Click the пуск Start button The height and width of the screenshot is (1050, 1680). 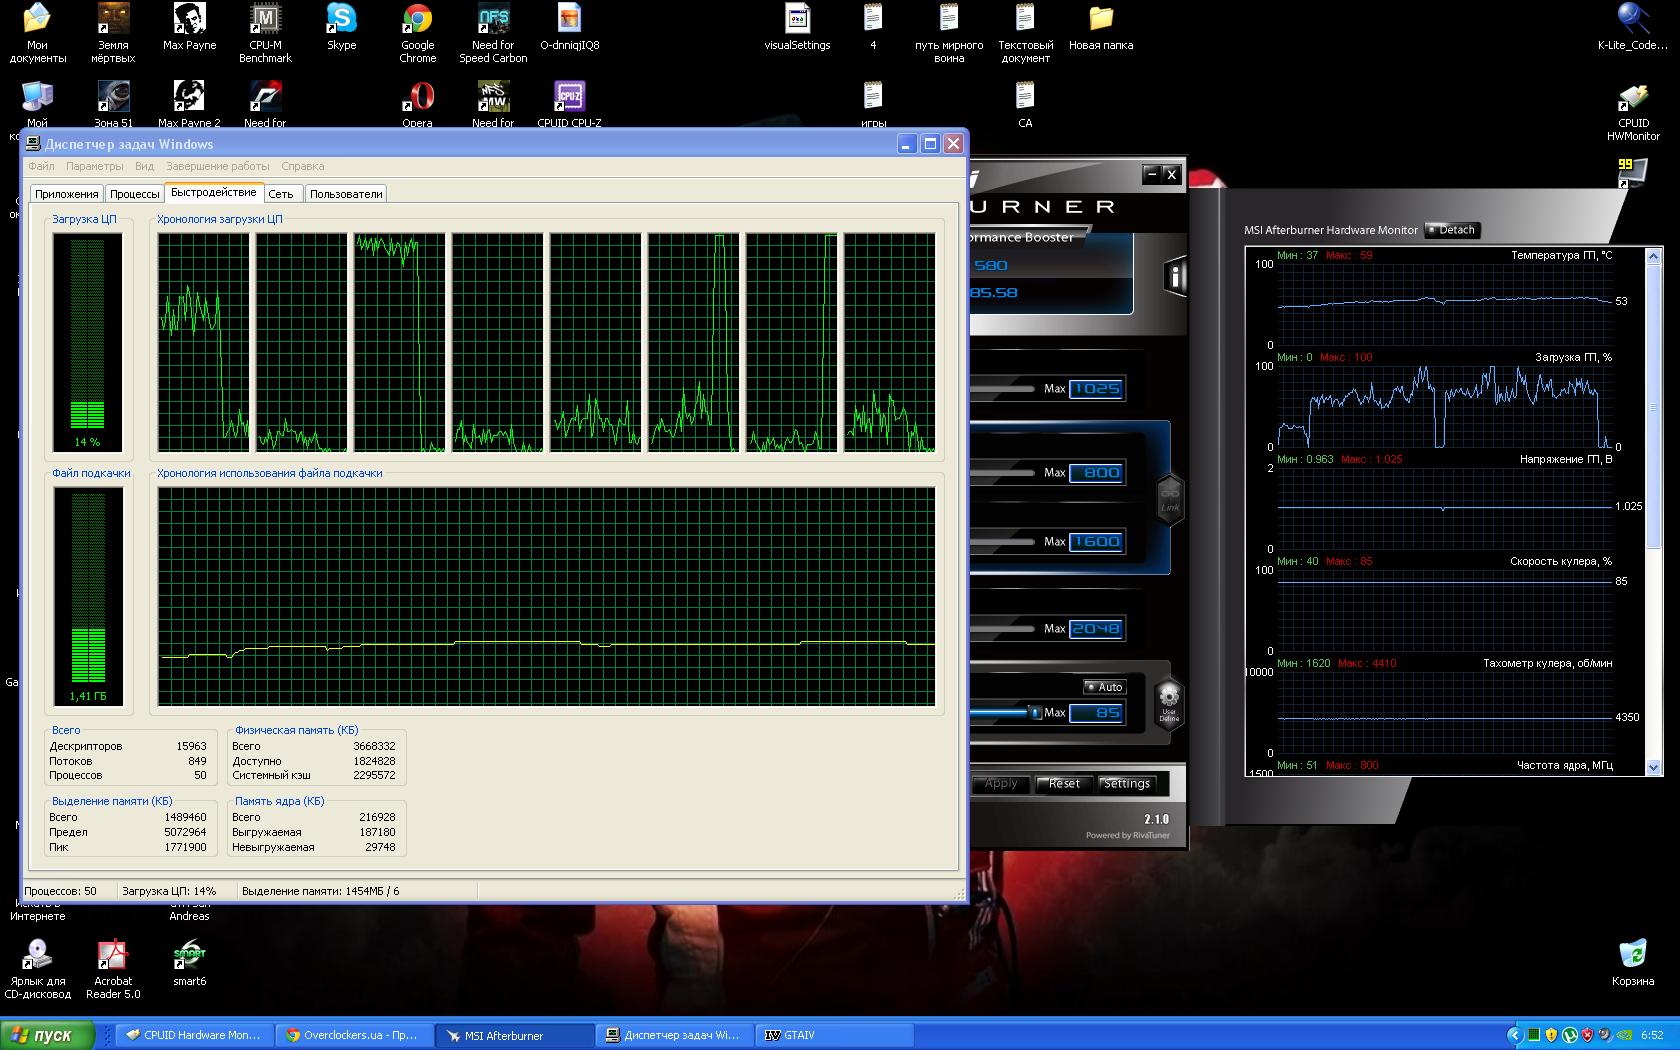pyautogui.click(x=48, y=1035)
